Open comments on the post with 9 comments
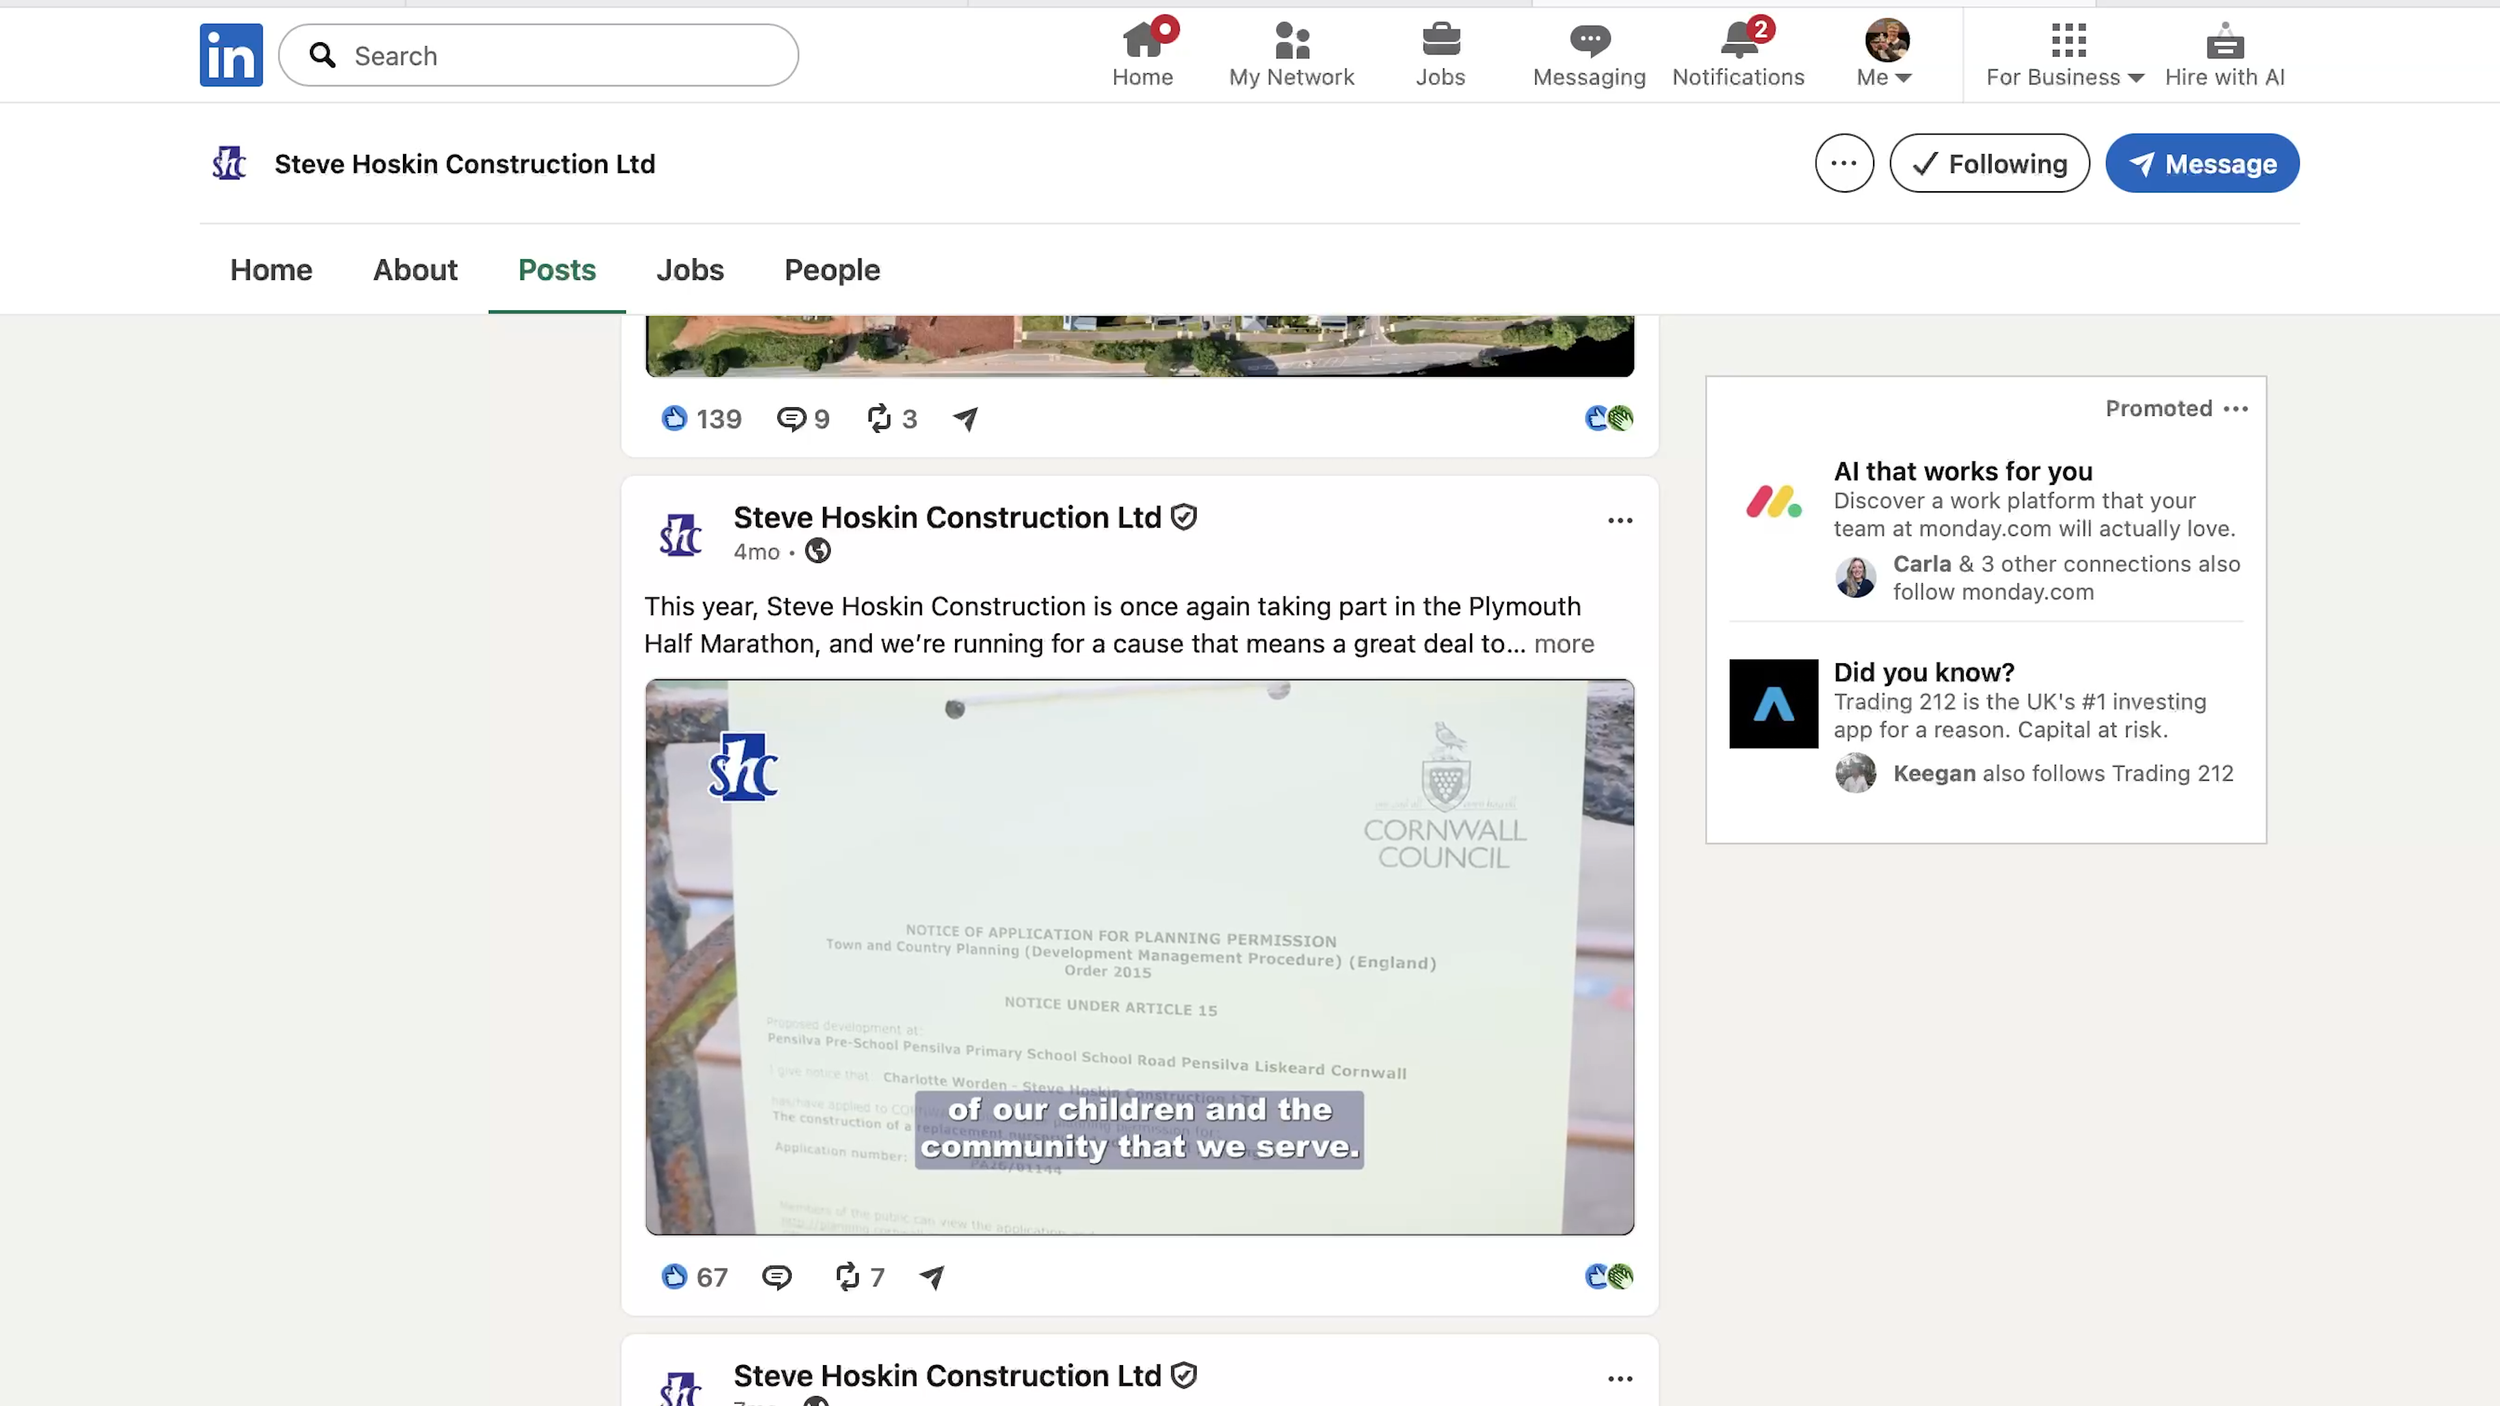Screen dimensions: 2500x1406 [803, 418]
